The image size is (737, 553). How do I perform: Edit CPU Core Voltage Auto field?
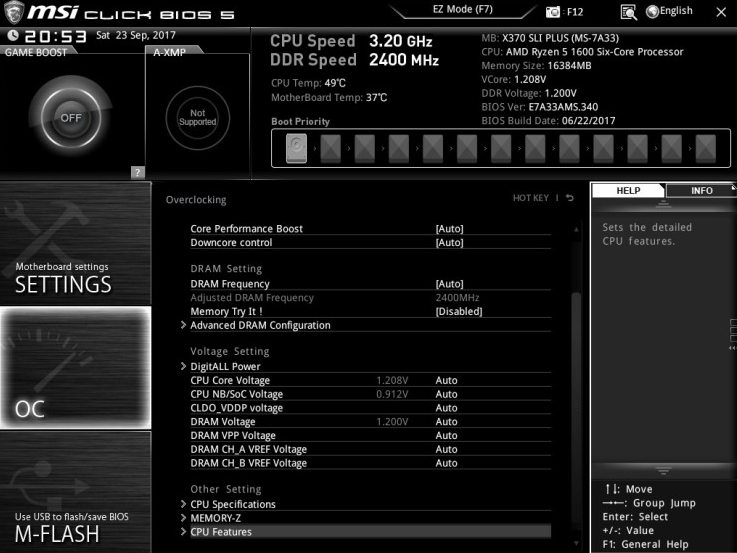tap(446, 380)
